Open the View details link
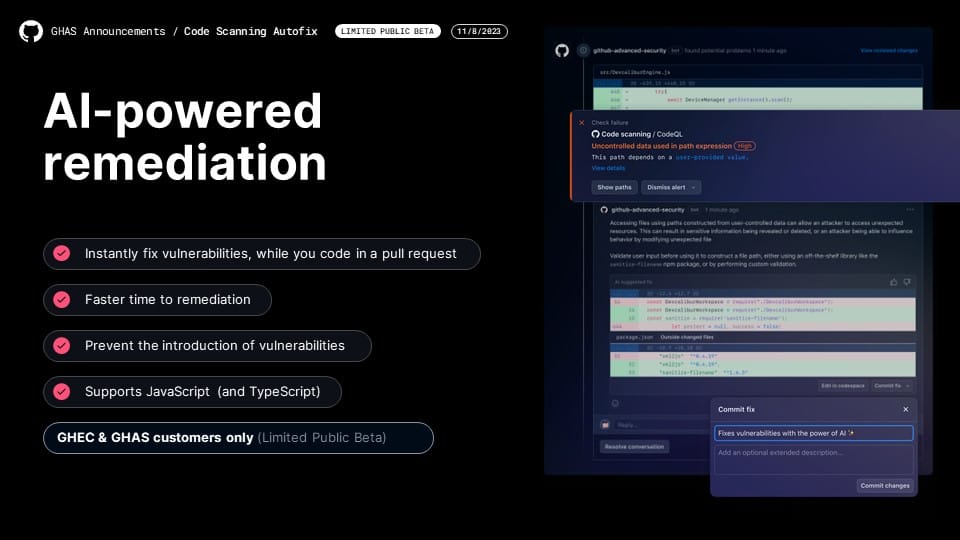 [x=608, y=168]
